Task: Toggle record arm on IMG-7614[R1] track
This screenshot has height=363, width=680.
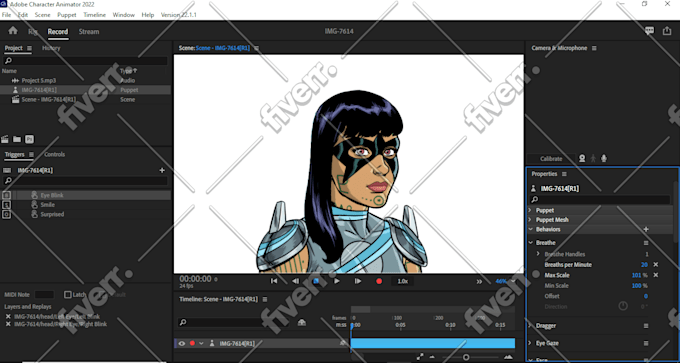Action: point(192,343)
